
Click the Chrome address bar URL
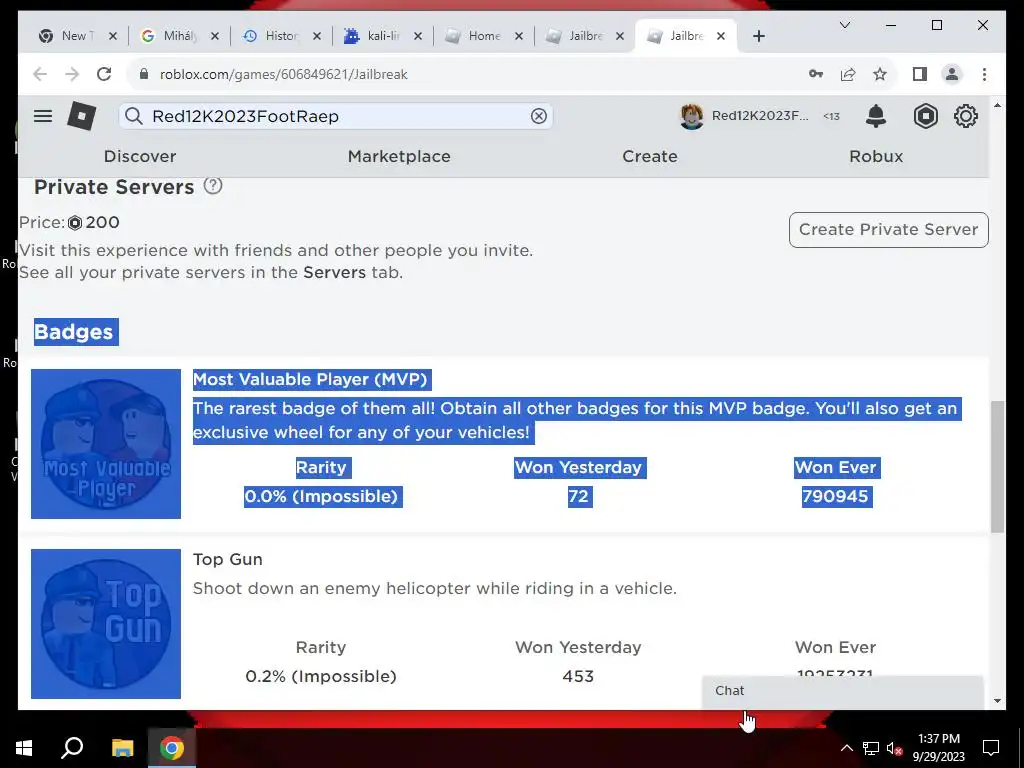(x=283, y=74)
